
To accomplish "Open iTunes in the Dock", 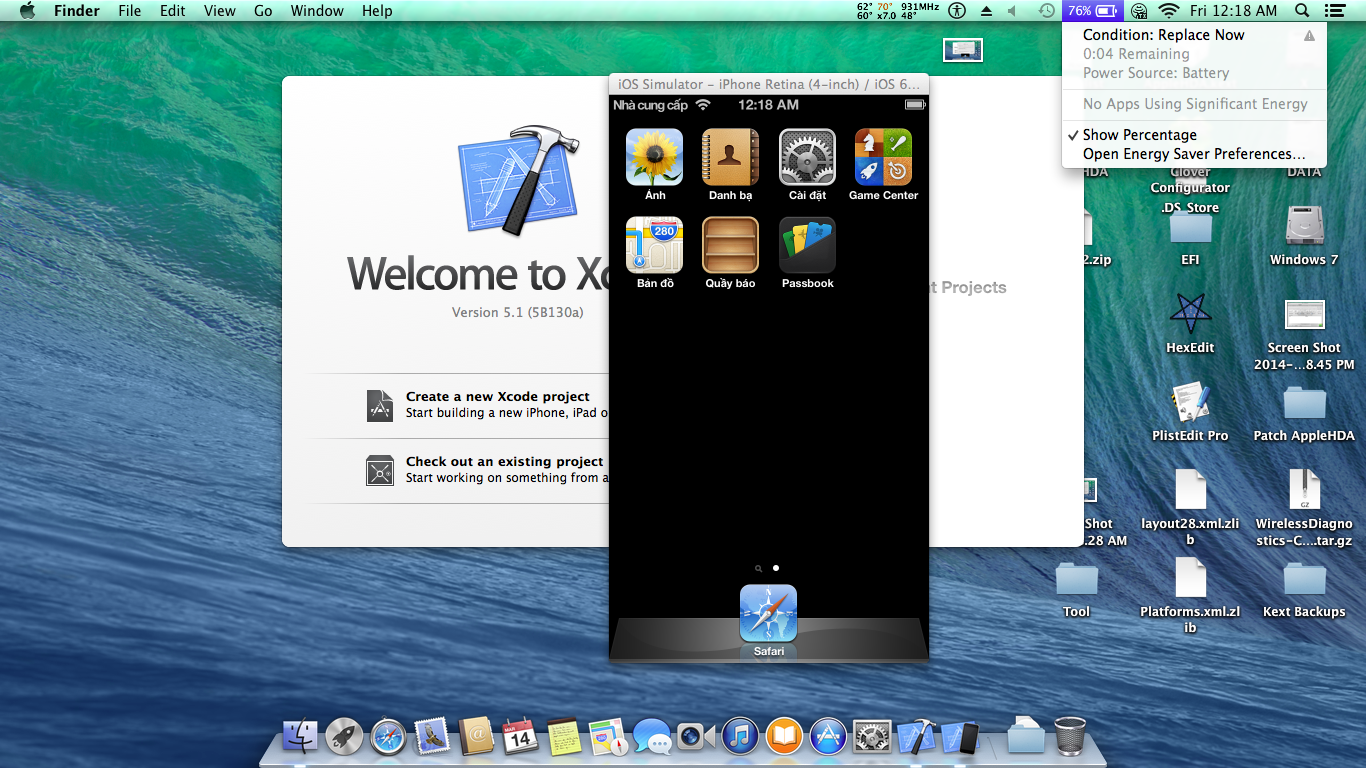I will pos(740,737).
